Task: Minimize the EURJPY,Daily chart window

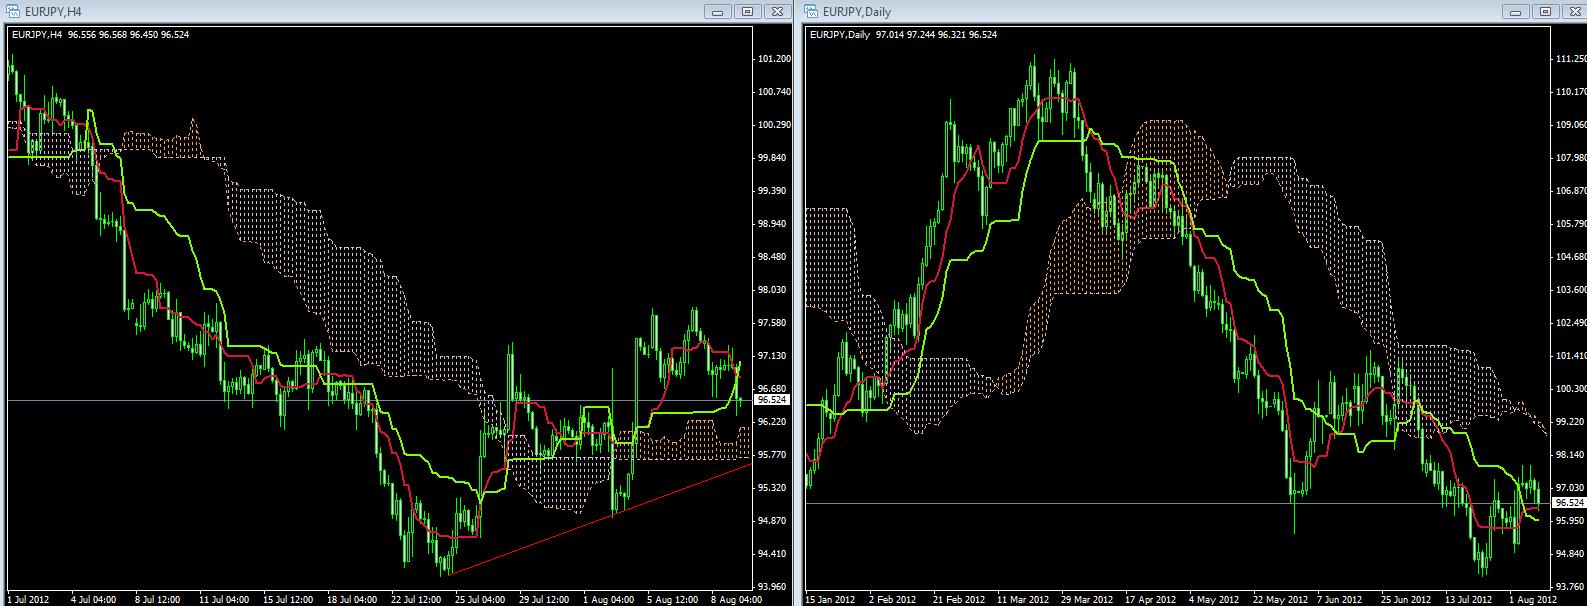Action: coord(1516,11)
